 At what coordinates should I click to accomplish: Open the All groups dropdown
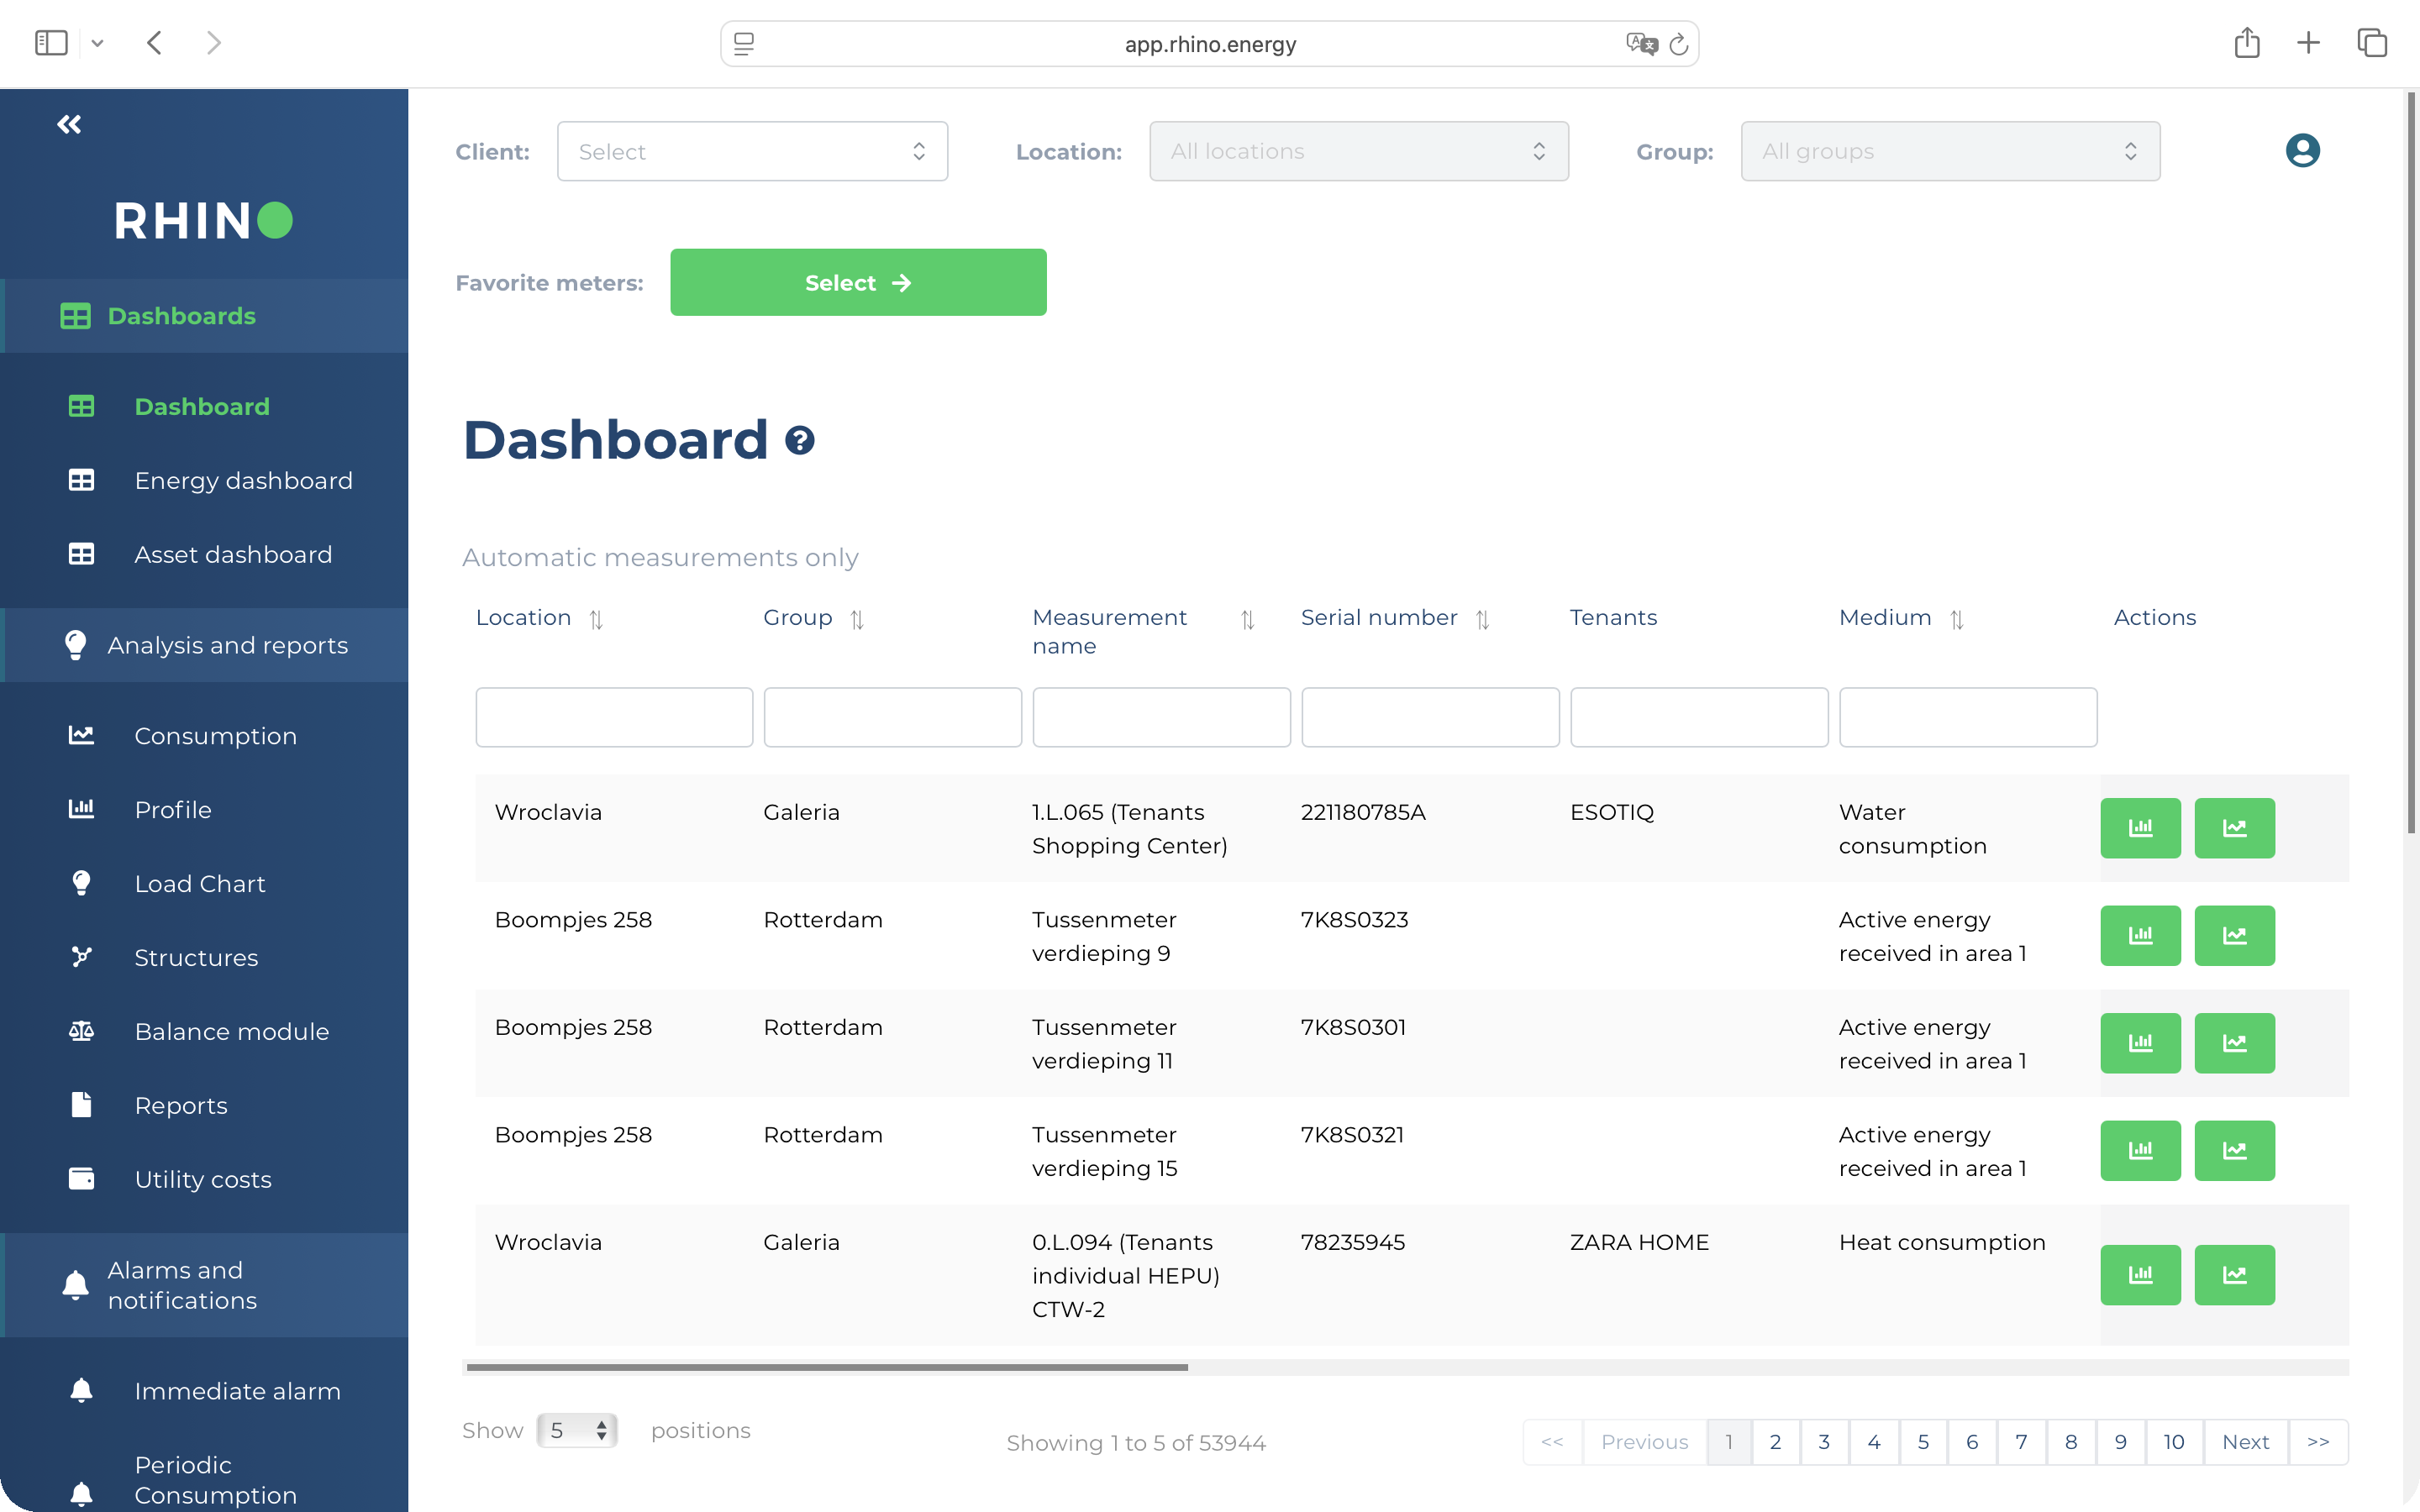click(x=1950, y=151)
